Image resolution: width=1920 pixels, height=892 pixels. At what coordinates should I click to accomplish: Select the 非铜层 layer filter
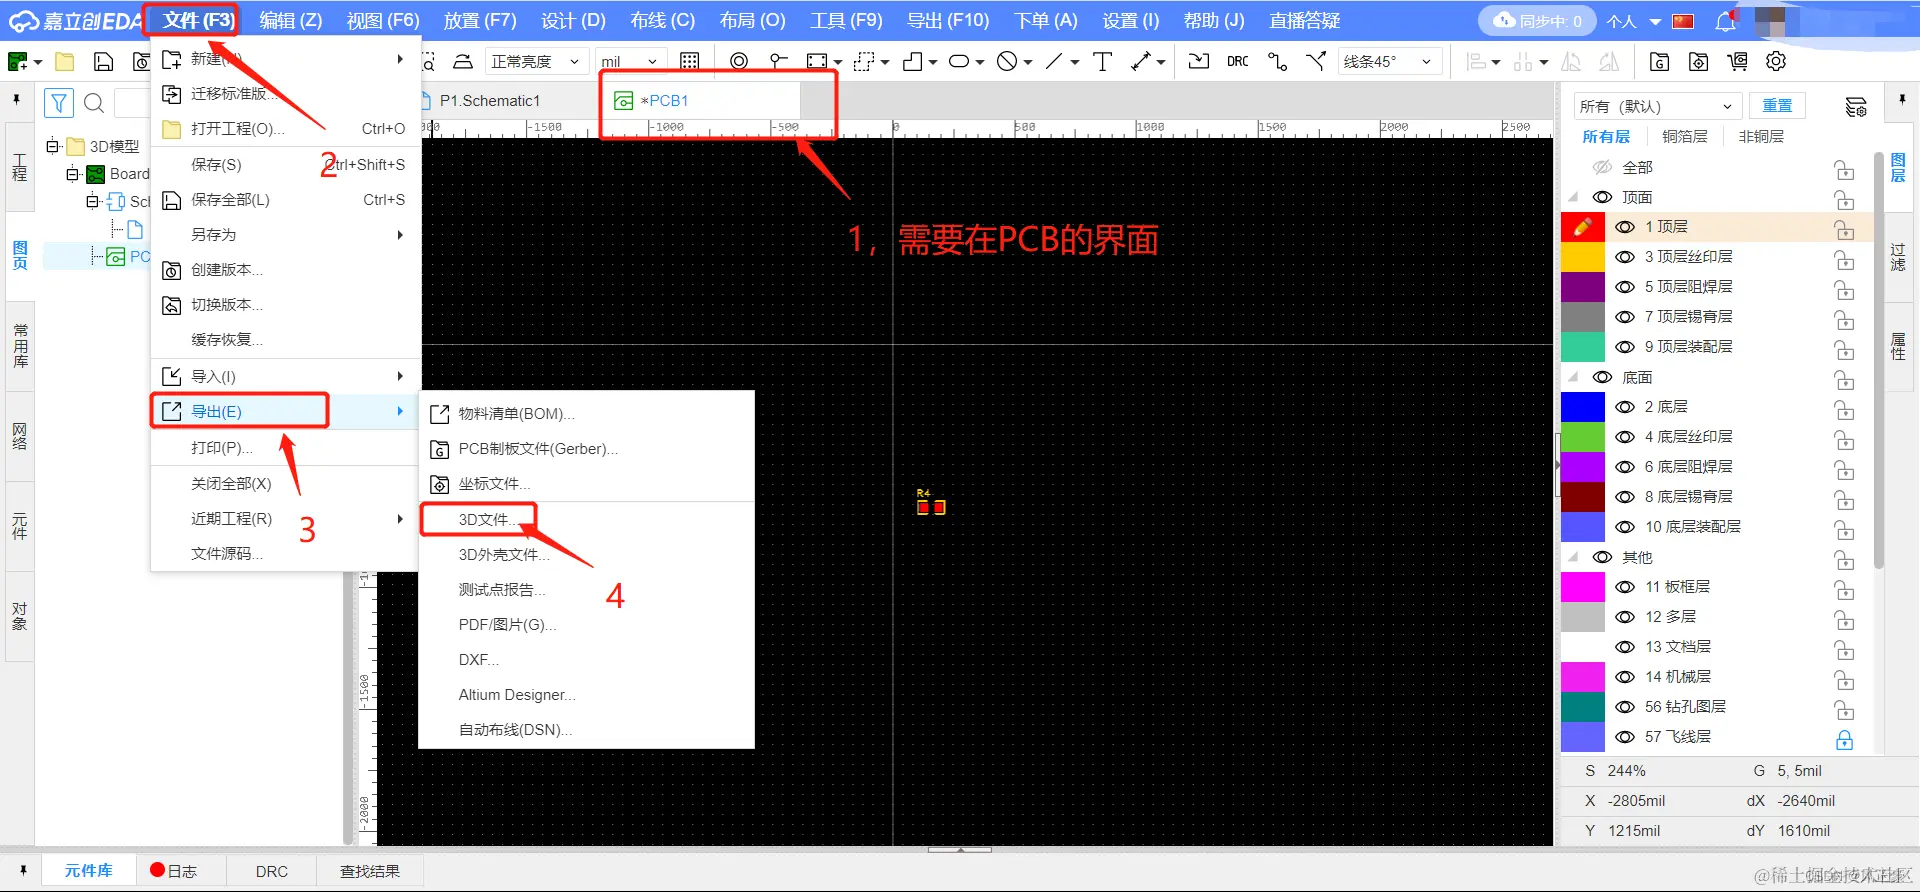point(1761,136)
